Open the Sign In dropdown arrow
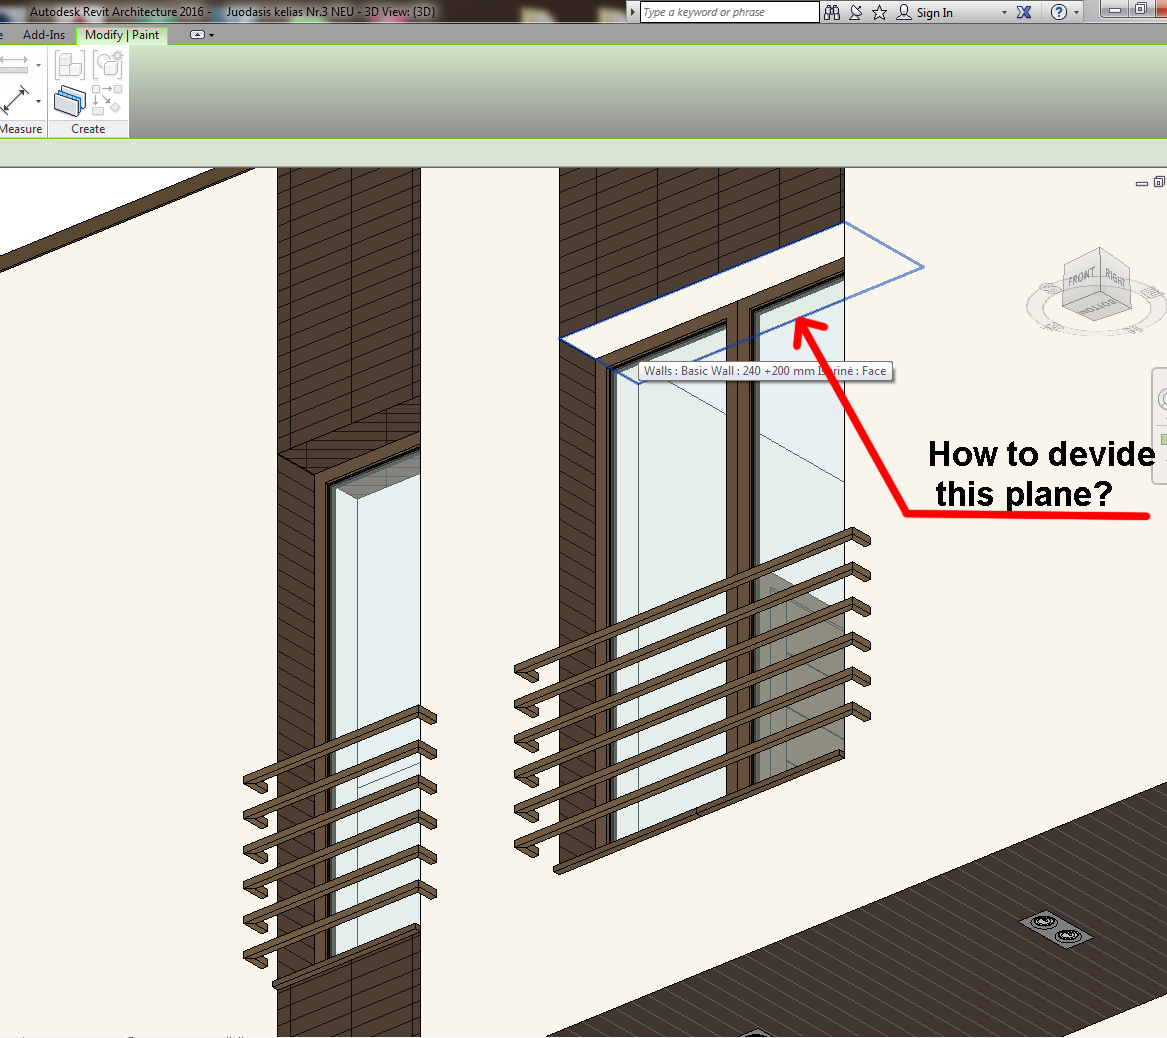The height and width of the screenshot is (1038, 1167). [1004, 13]
